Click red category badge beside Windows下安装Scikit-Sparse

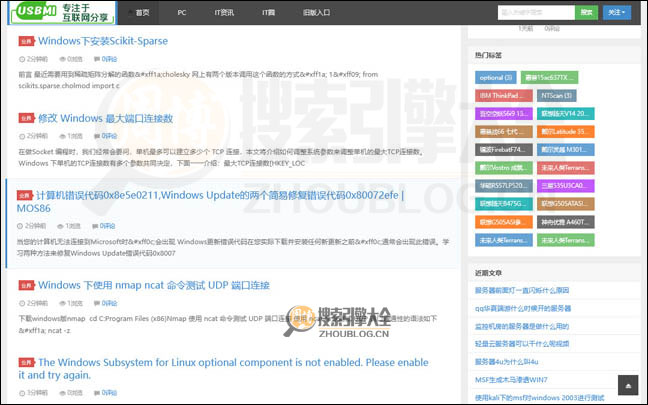pos(26,41)
